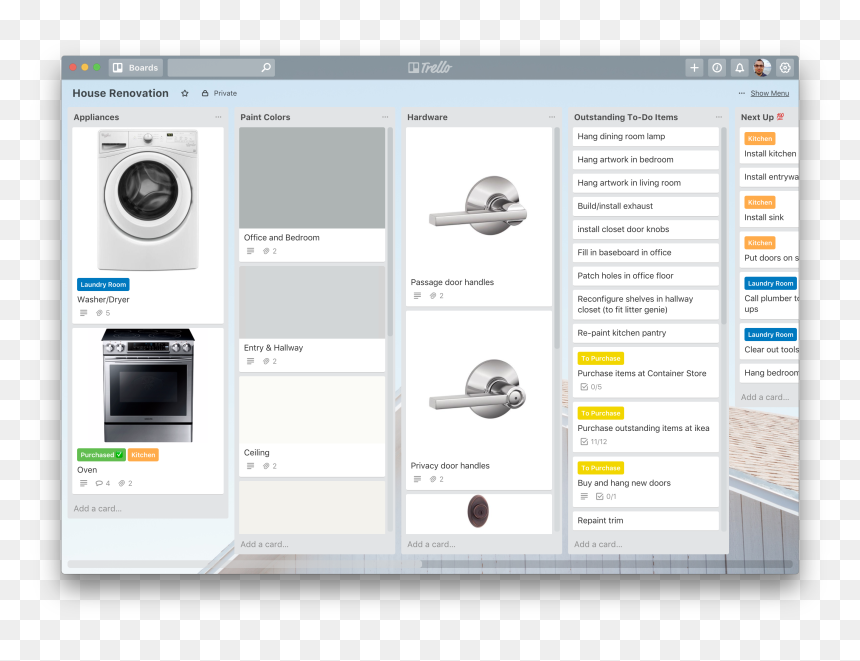Click description icon on Buy and hang new doors card

click(584, 496)
